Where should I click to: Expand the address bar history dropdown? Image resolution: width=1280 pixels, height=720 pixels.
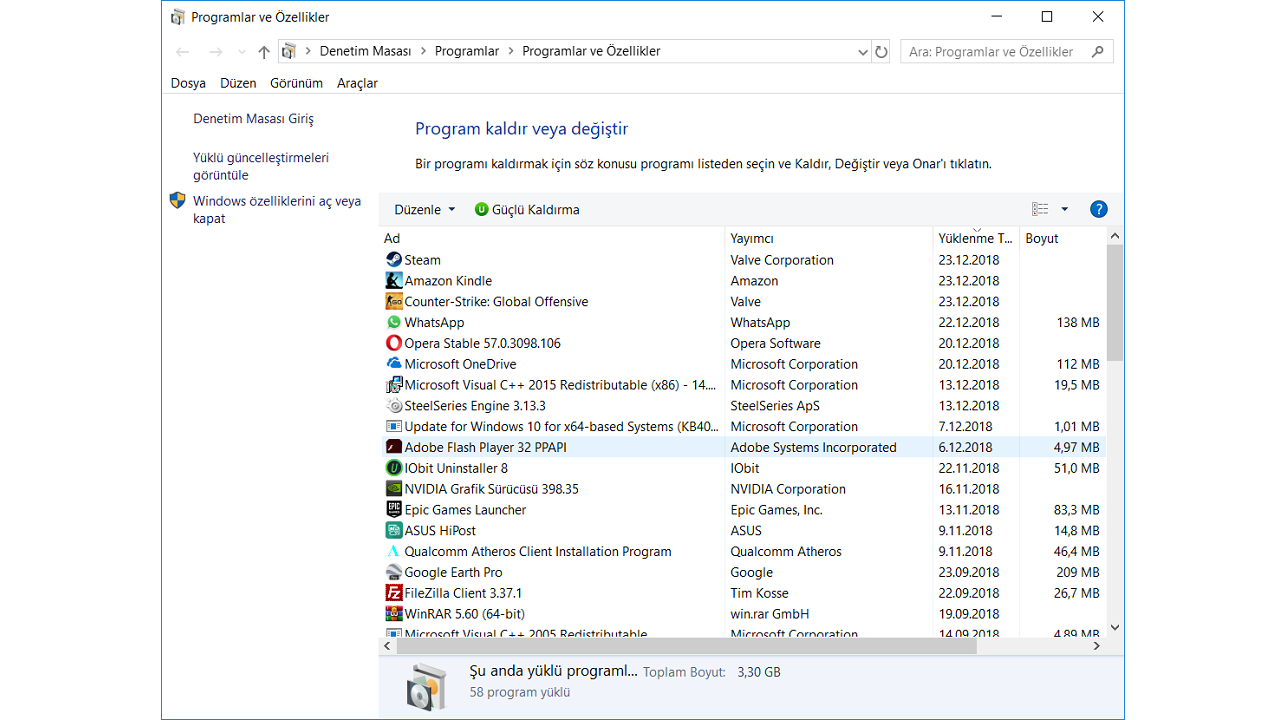pos(863,52)
